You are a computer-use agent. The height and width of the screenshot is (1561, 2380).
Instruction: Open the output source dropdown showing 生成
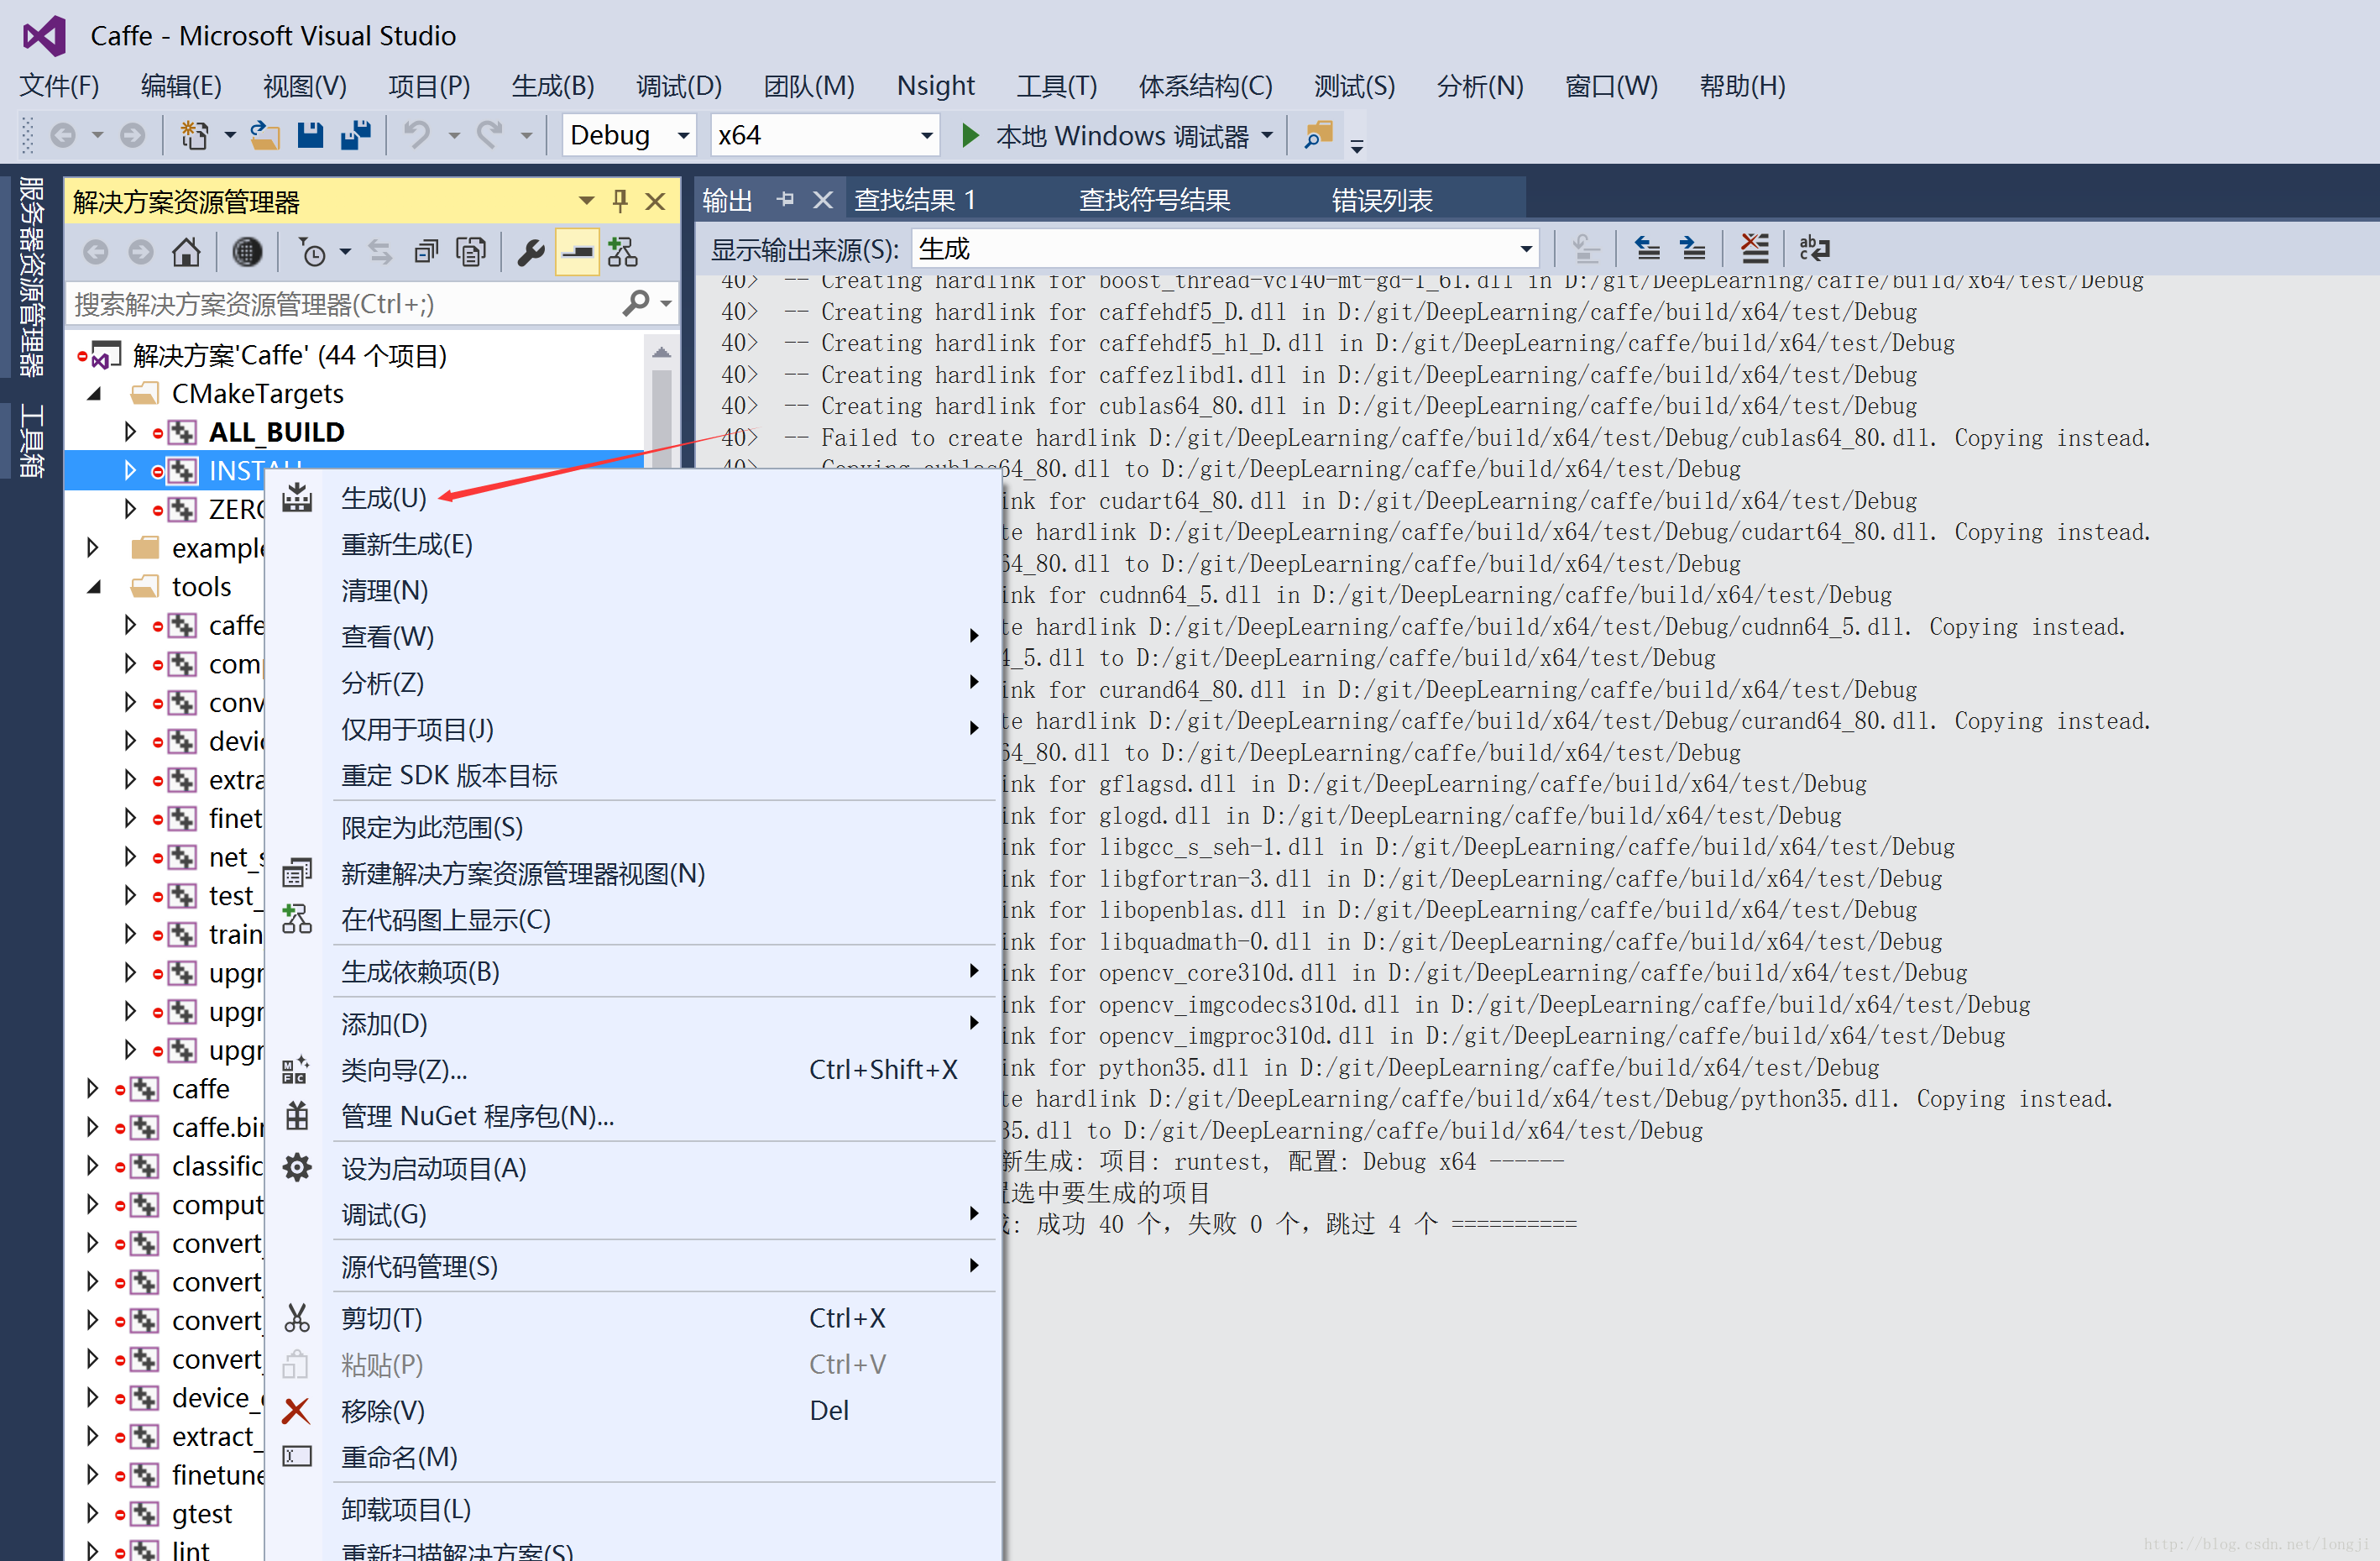click(x=1225, y=248)
